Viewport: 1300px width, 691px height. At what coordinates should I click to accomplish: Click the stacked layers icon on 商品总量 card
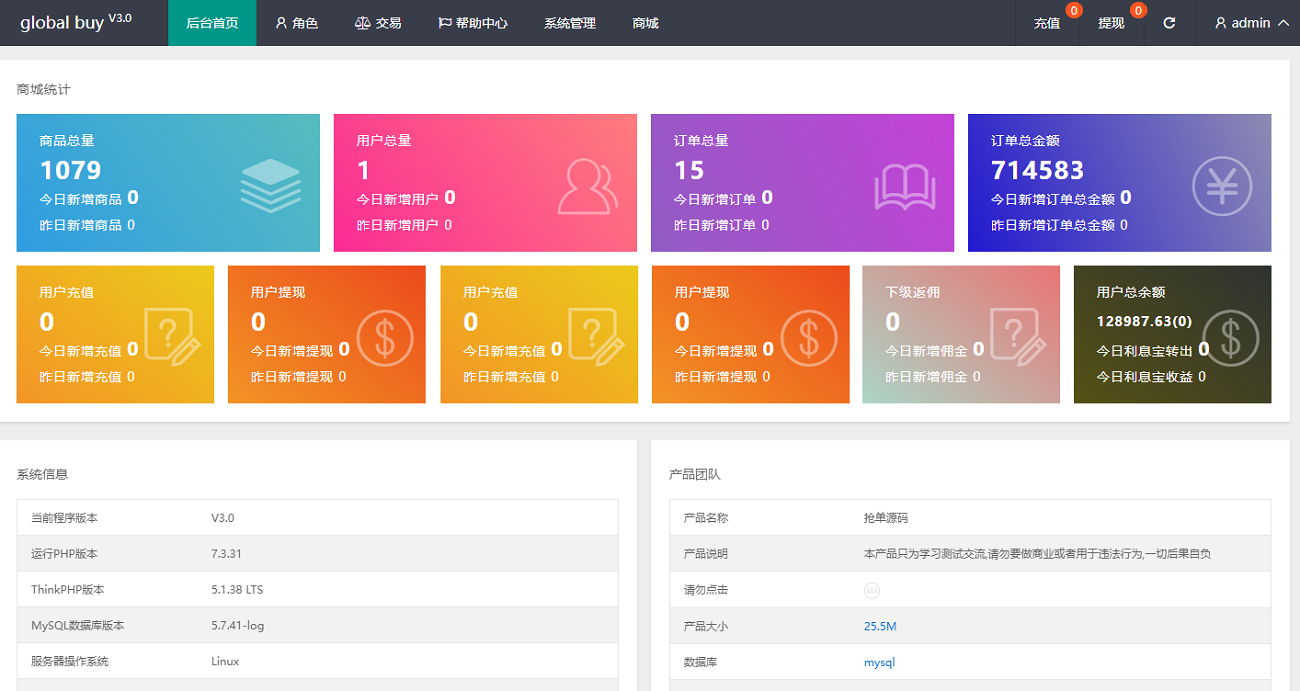(x=270, y=186)
